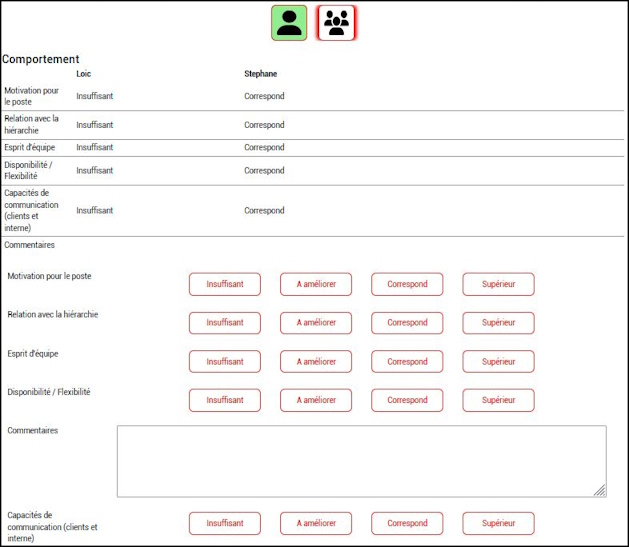Select Insuffisant for Capacités de communication

coord(225,523)
